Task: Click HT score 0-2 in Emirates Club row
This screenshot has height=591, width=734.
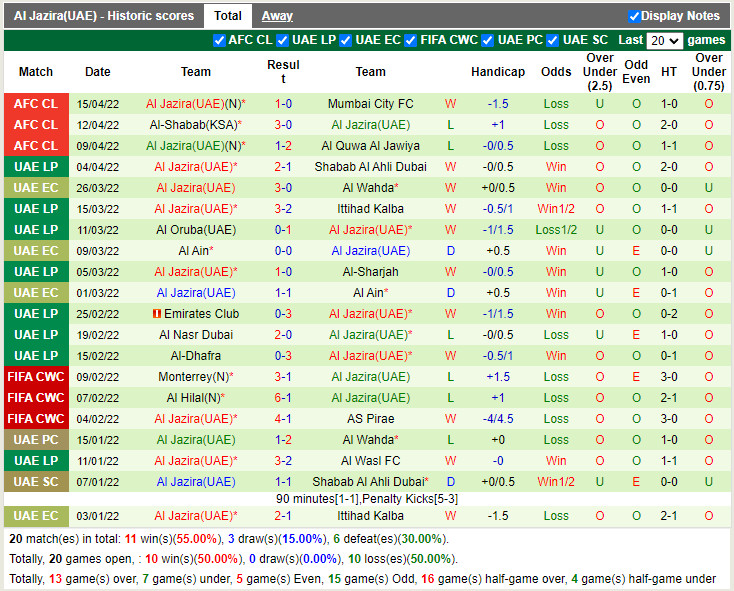Action: coord(668,314)
